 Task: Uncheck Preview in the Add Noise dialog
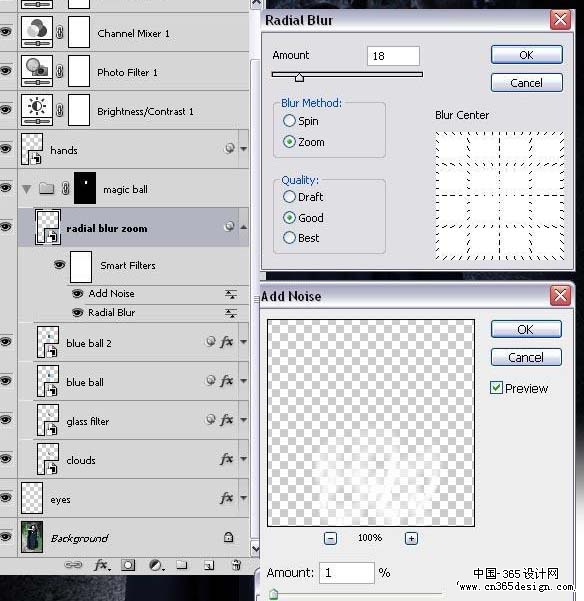click(496, 388)
